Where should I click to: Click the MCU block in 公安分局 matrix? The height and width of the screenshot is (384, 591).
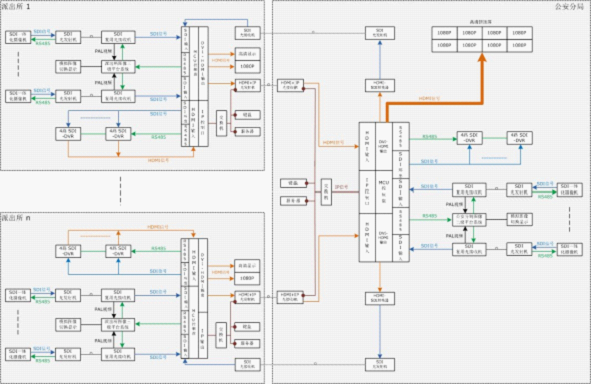click(384, 192)
